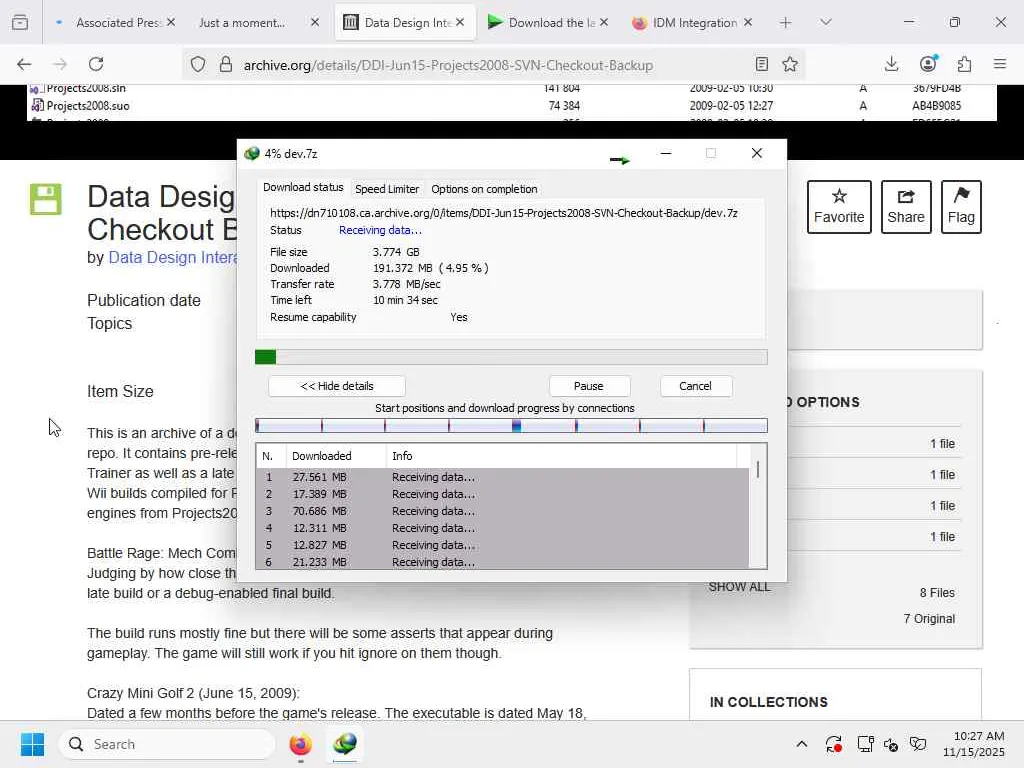Click the download URL text in dialog

coord(504,213)
